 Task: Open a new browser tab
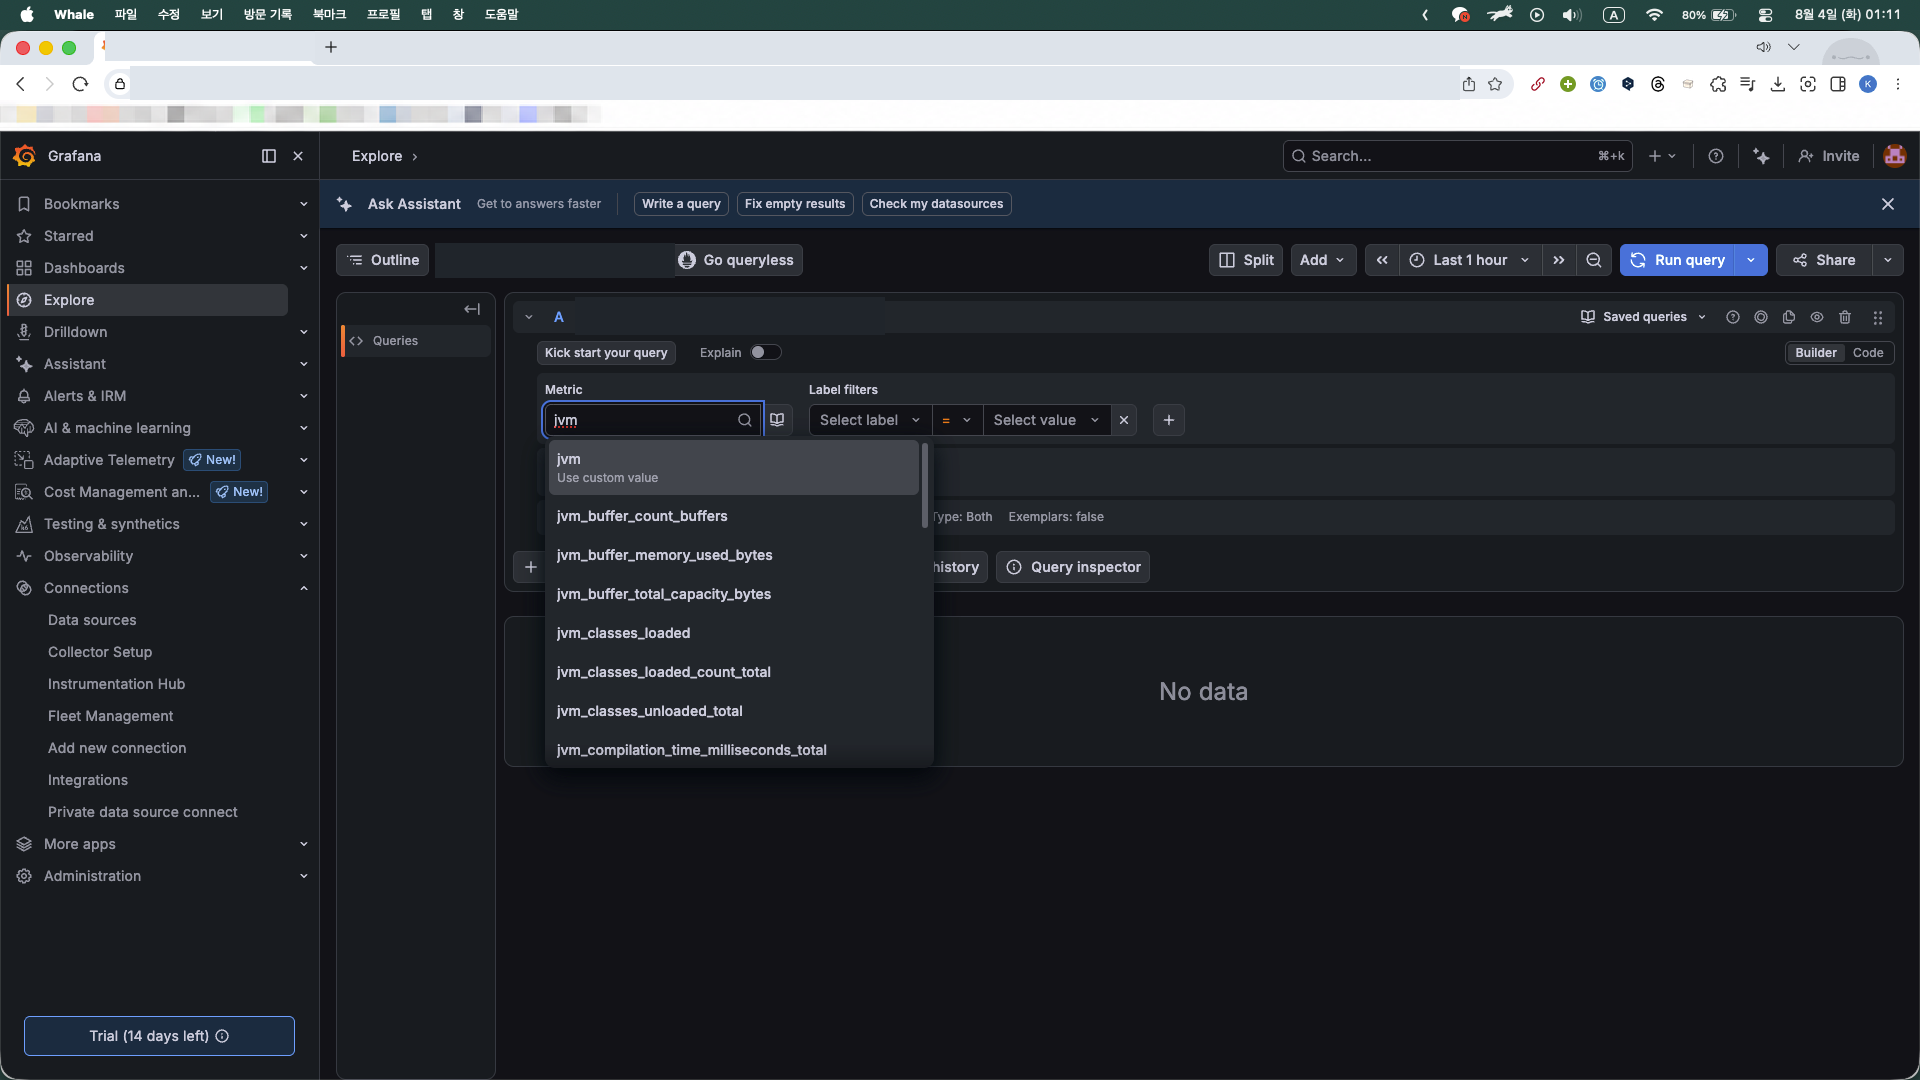(331, 47)
